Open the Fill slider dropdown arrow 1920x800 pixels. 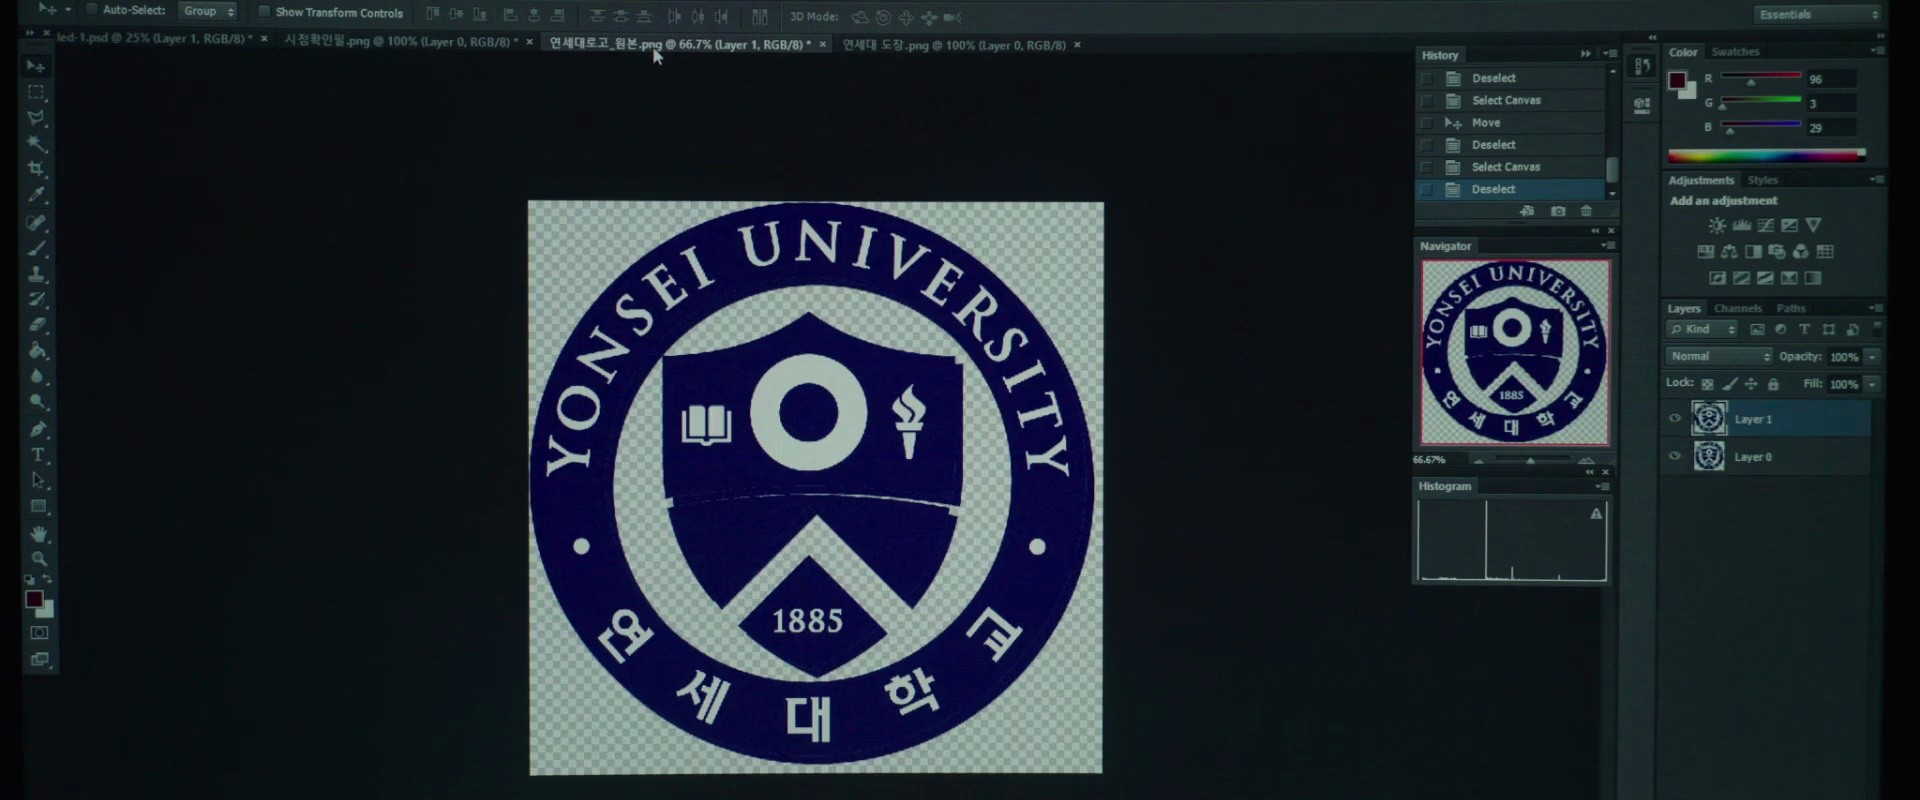click(1873, 384)
